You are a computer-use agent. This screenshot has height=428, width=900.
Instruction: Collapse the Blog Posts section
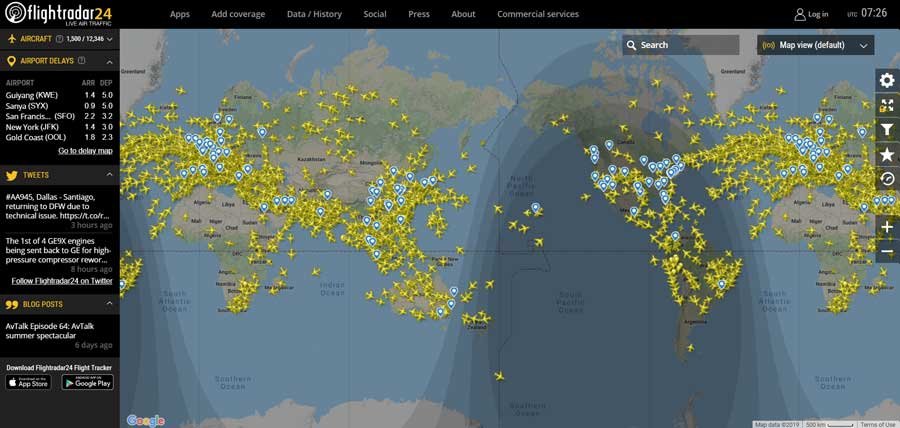pos(110,304)
